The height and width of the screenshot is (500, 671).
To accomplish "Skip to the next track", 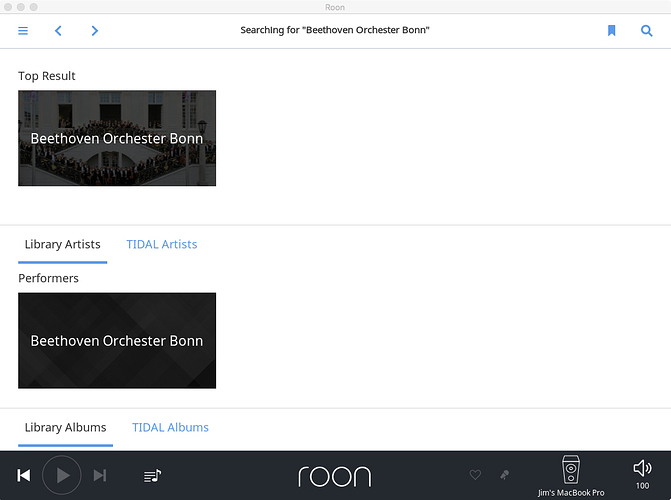I will point(100,475).
